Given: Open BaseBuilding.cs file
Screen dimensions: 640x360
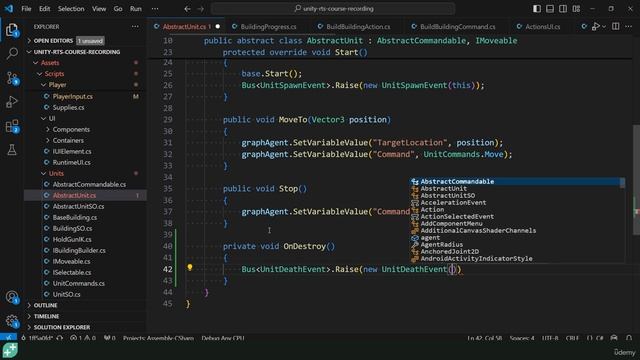Looking at the screenshot, I should [x=75, y=218].
